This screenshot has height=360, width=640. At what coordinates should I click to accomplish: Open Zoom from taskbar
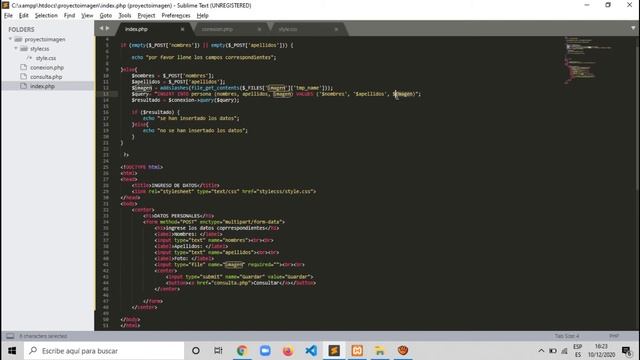[x=265, y=351]
